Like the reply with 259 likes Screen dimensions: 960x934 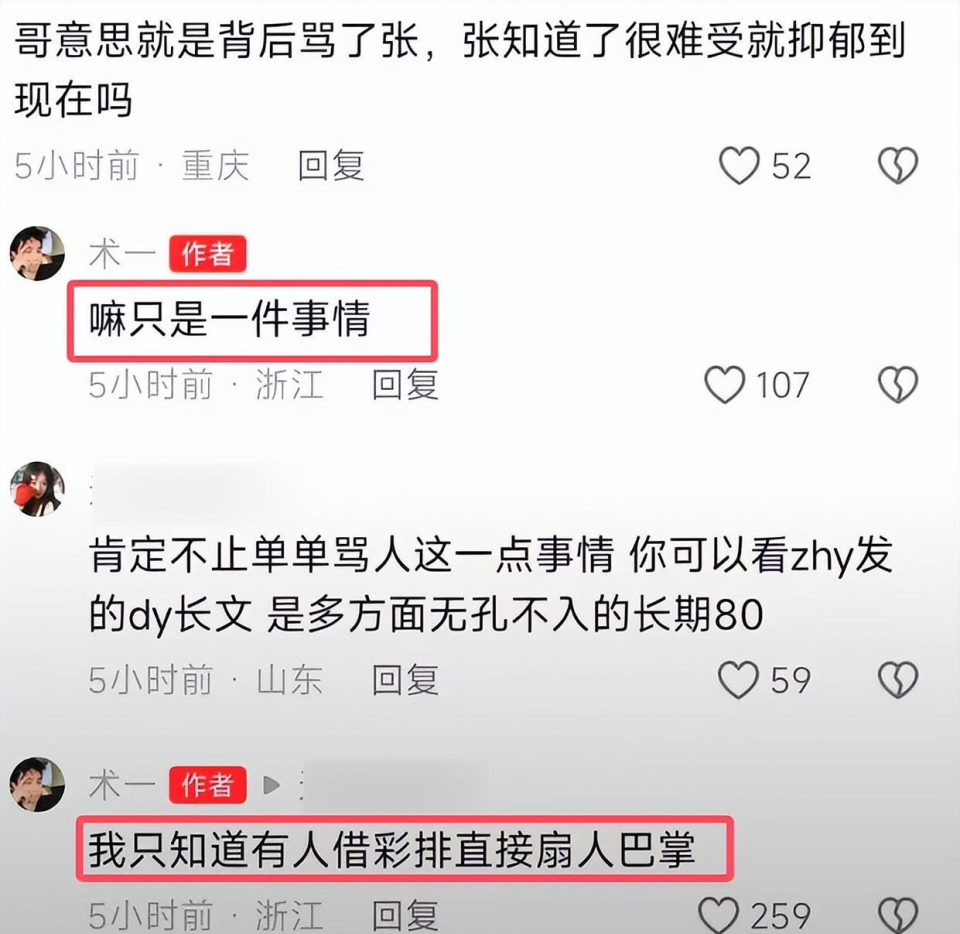(719, 915)
